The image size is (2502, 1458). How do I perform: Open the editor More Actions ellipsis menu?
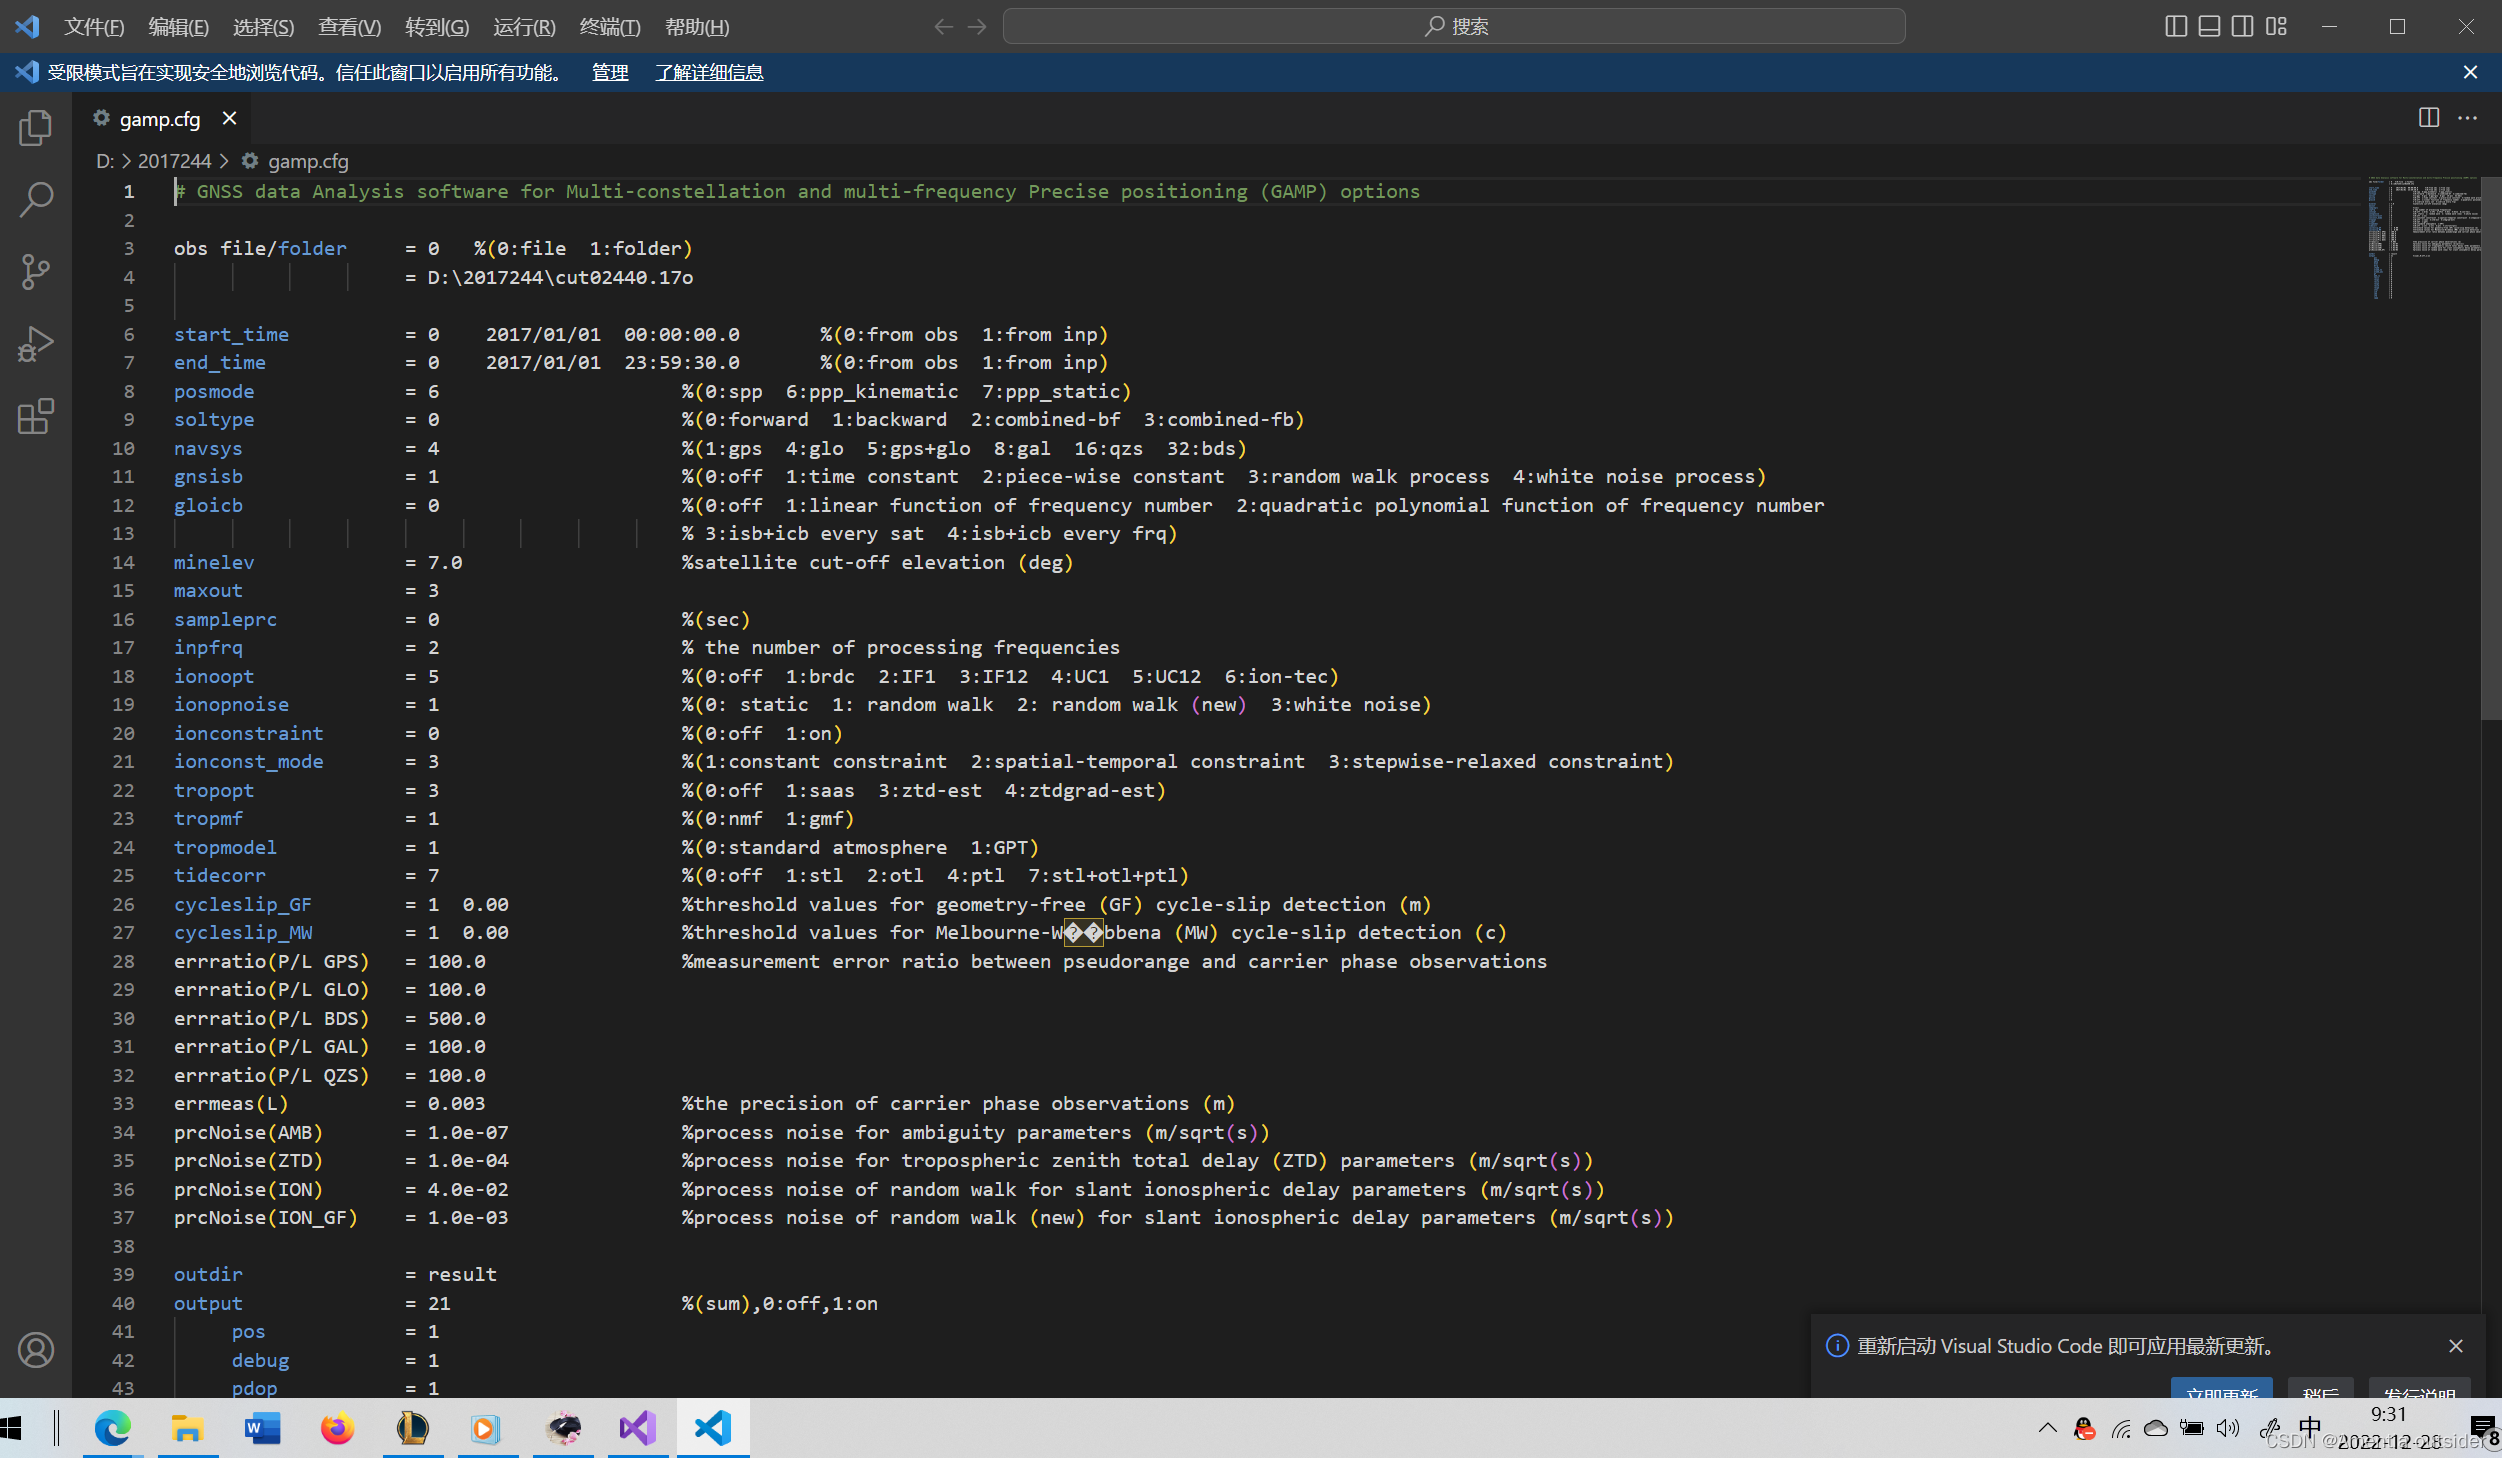click(2467, 118)
